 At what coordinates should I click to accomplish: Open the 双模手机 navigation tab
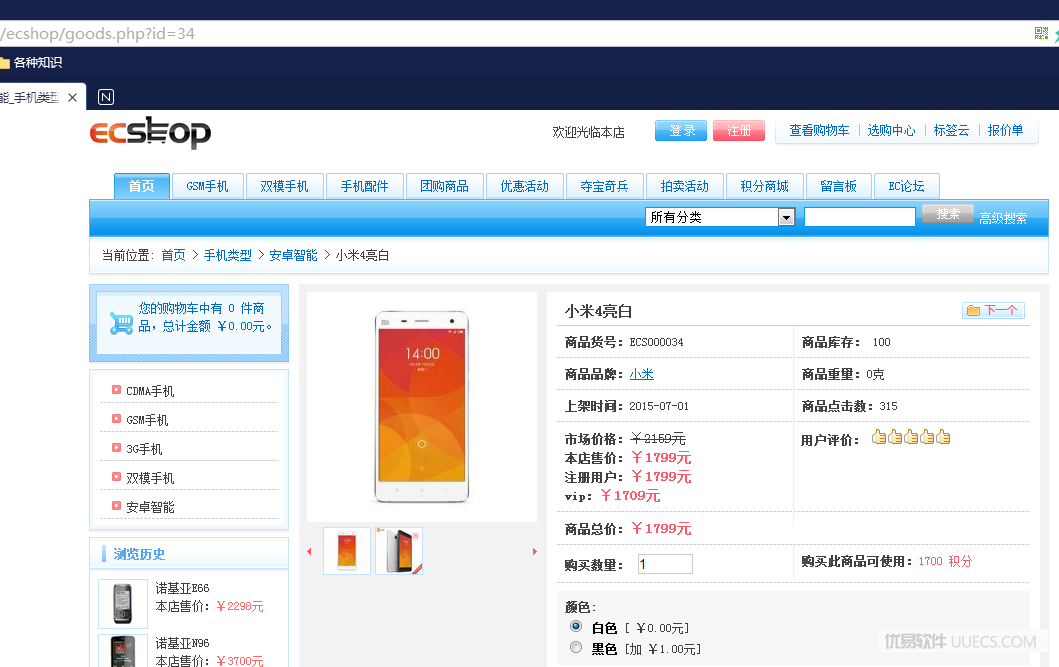click(x=284, y=186)
